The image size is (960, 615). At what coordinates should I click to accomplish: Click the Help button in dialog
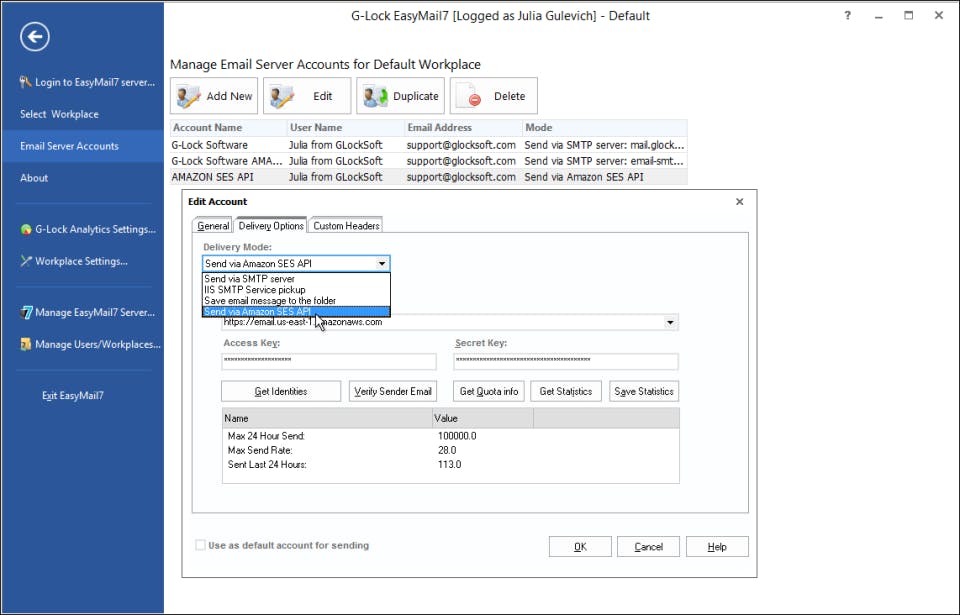[x=717, y=547]
